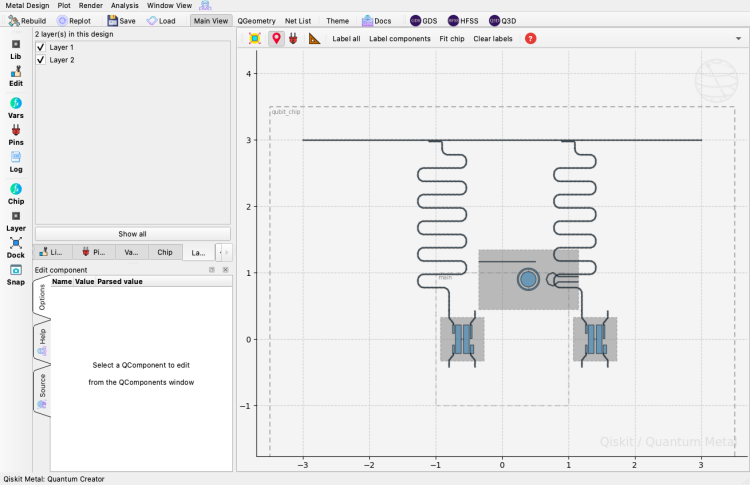Click the right blue coupler component
The image size is (750, 485).
pos(595,339)
